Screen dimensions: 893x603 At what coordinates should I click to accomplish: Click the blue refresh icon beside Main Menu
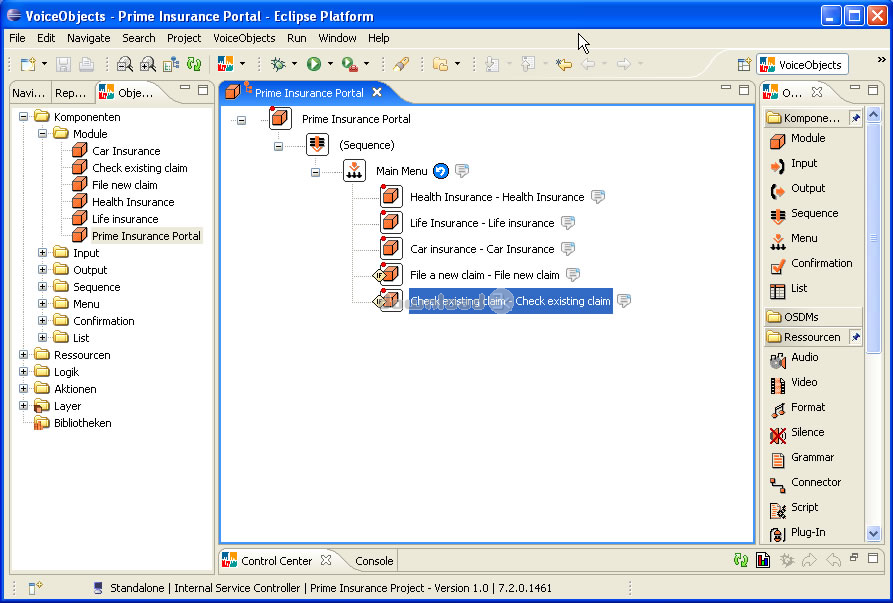click(x=441, y=171)
